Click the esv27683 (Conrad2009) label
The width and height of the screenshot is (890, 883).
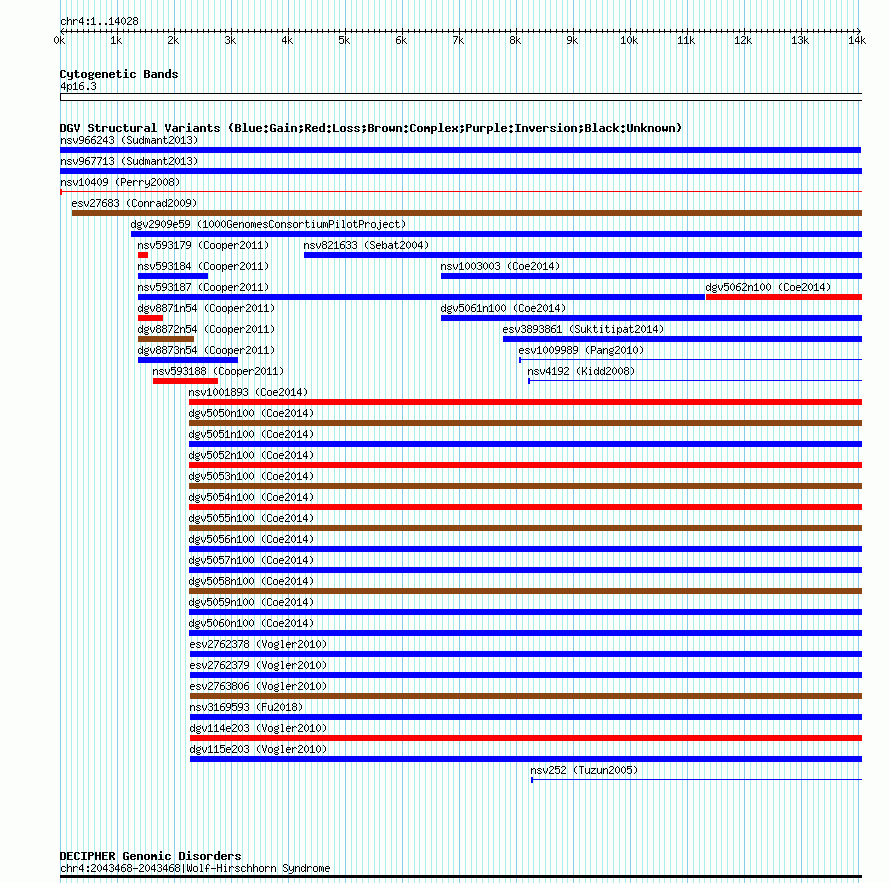click(x=134, y=203)
